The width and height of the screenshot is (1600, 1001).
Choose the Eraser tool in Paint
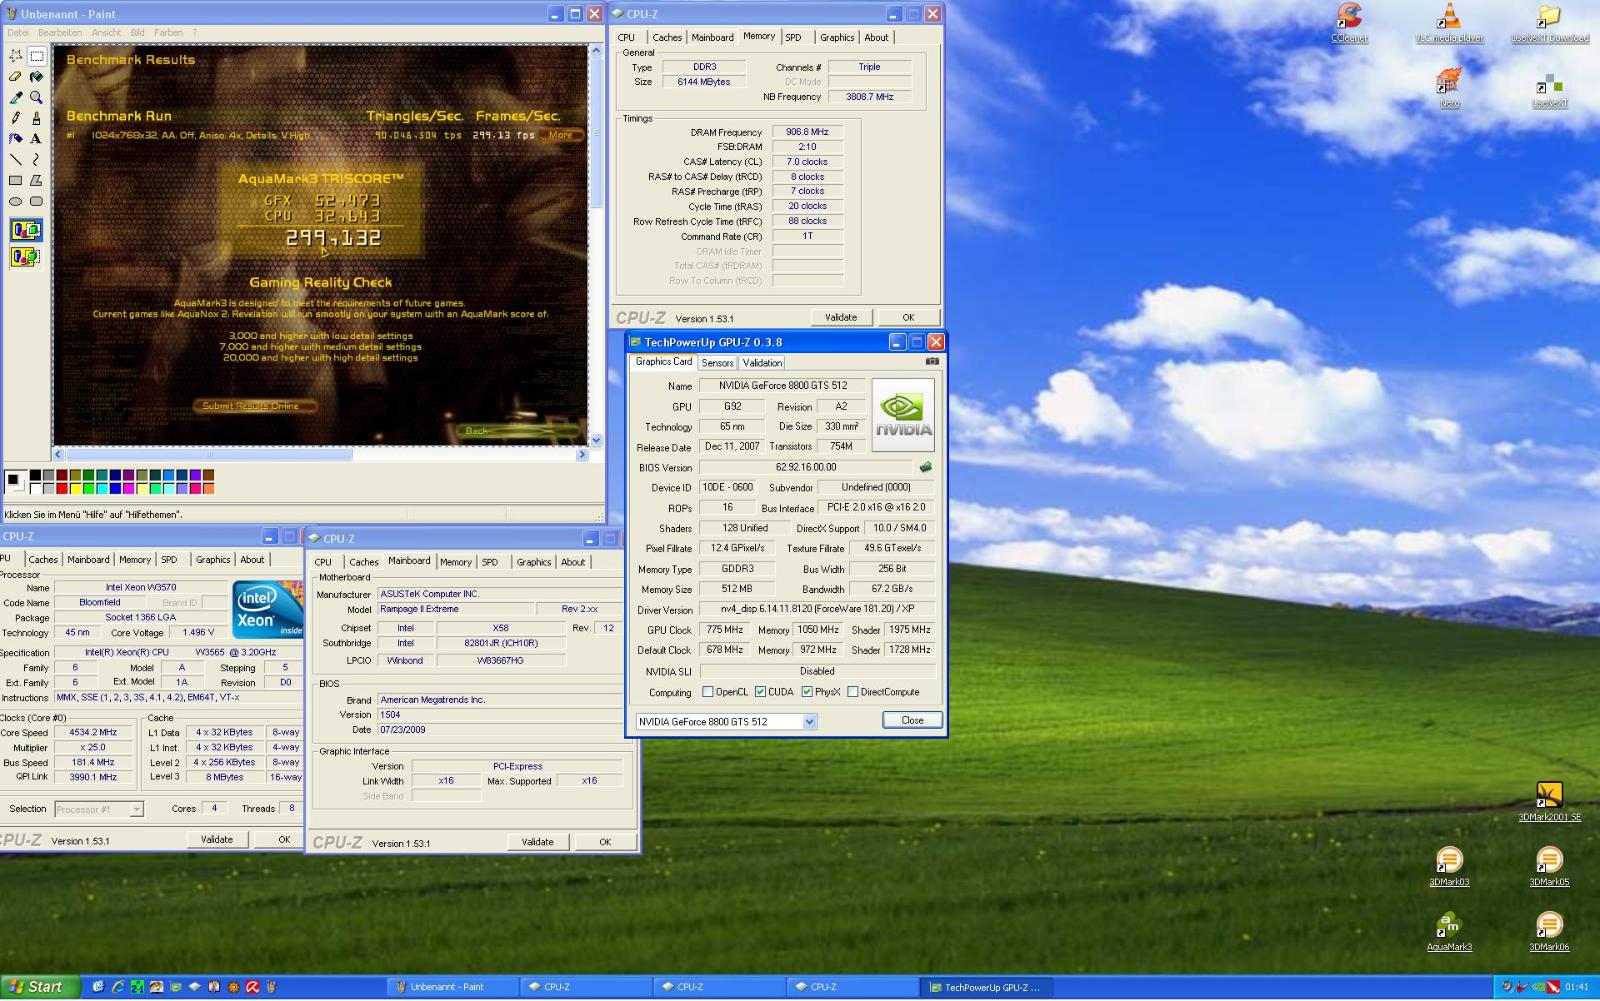pyautogui.click(x=15, y=77)
